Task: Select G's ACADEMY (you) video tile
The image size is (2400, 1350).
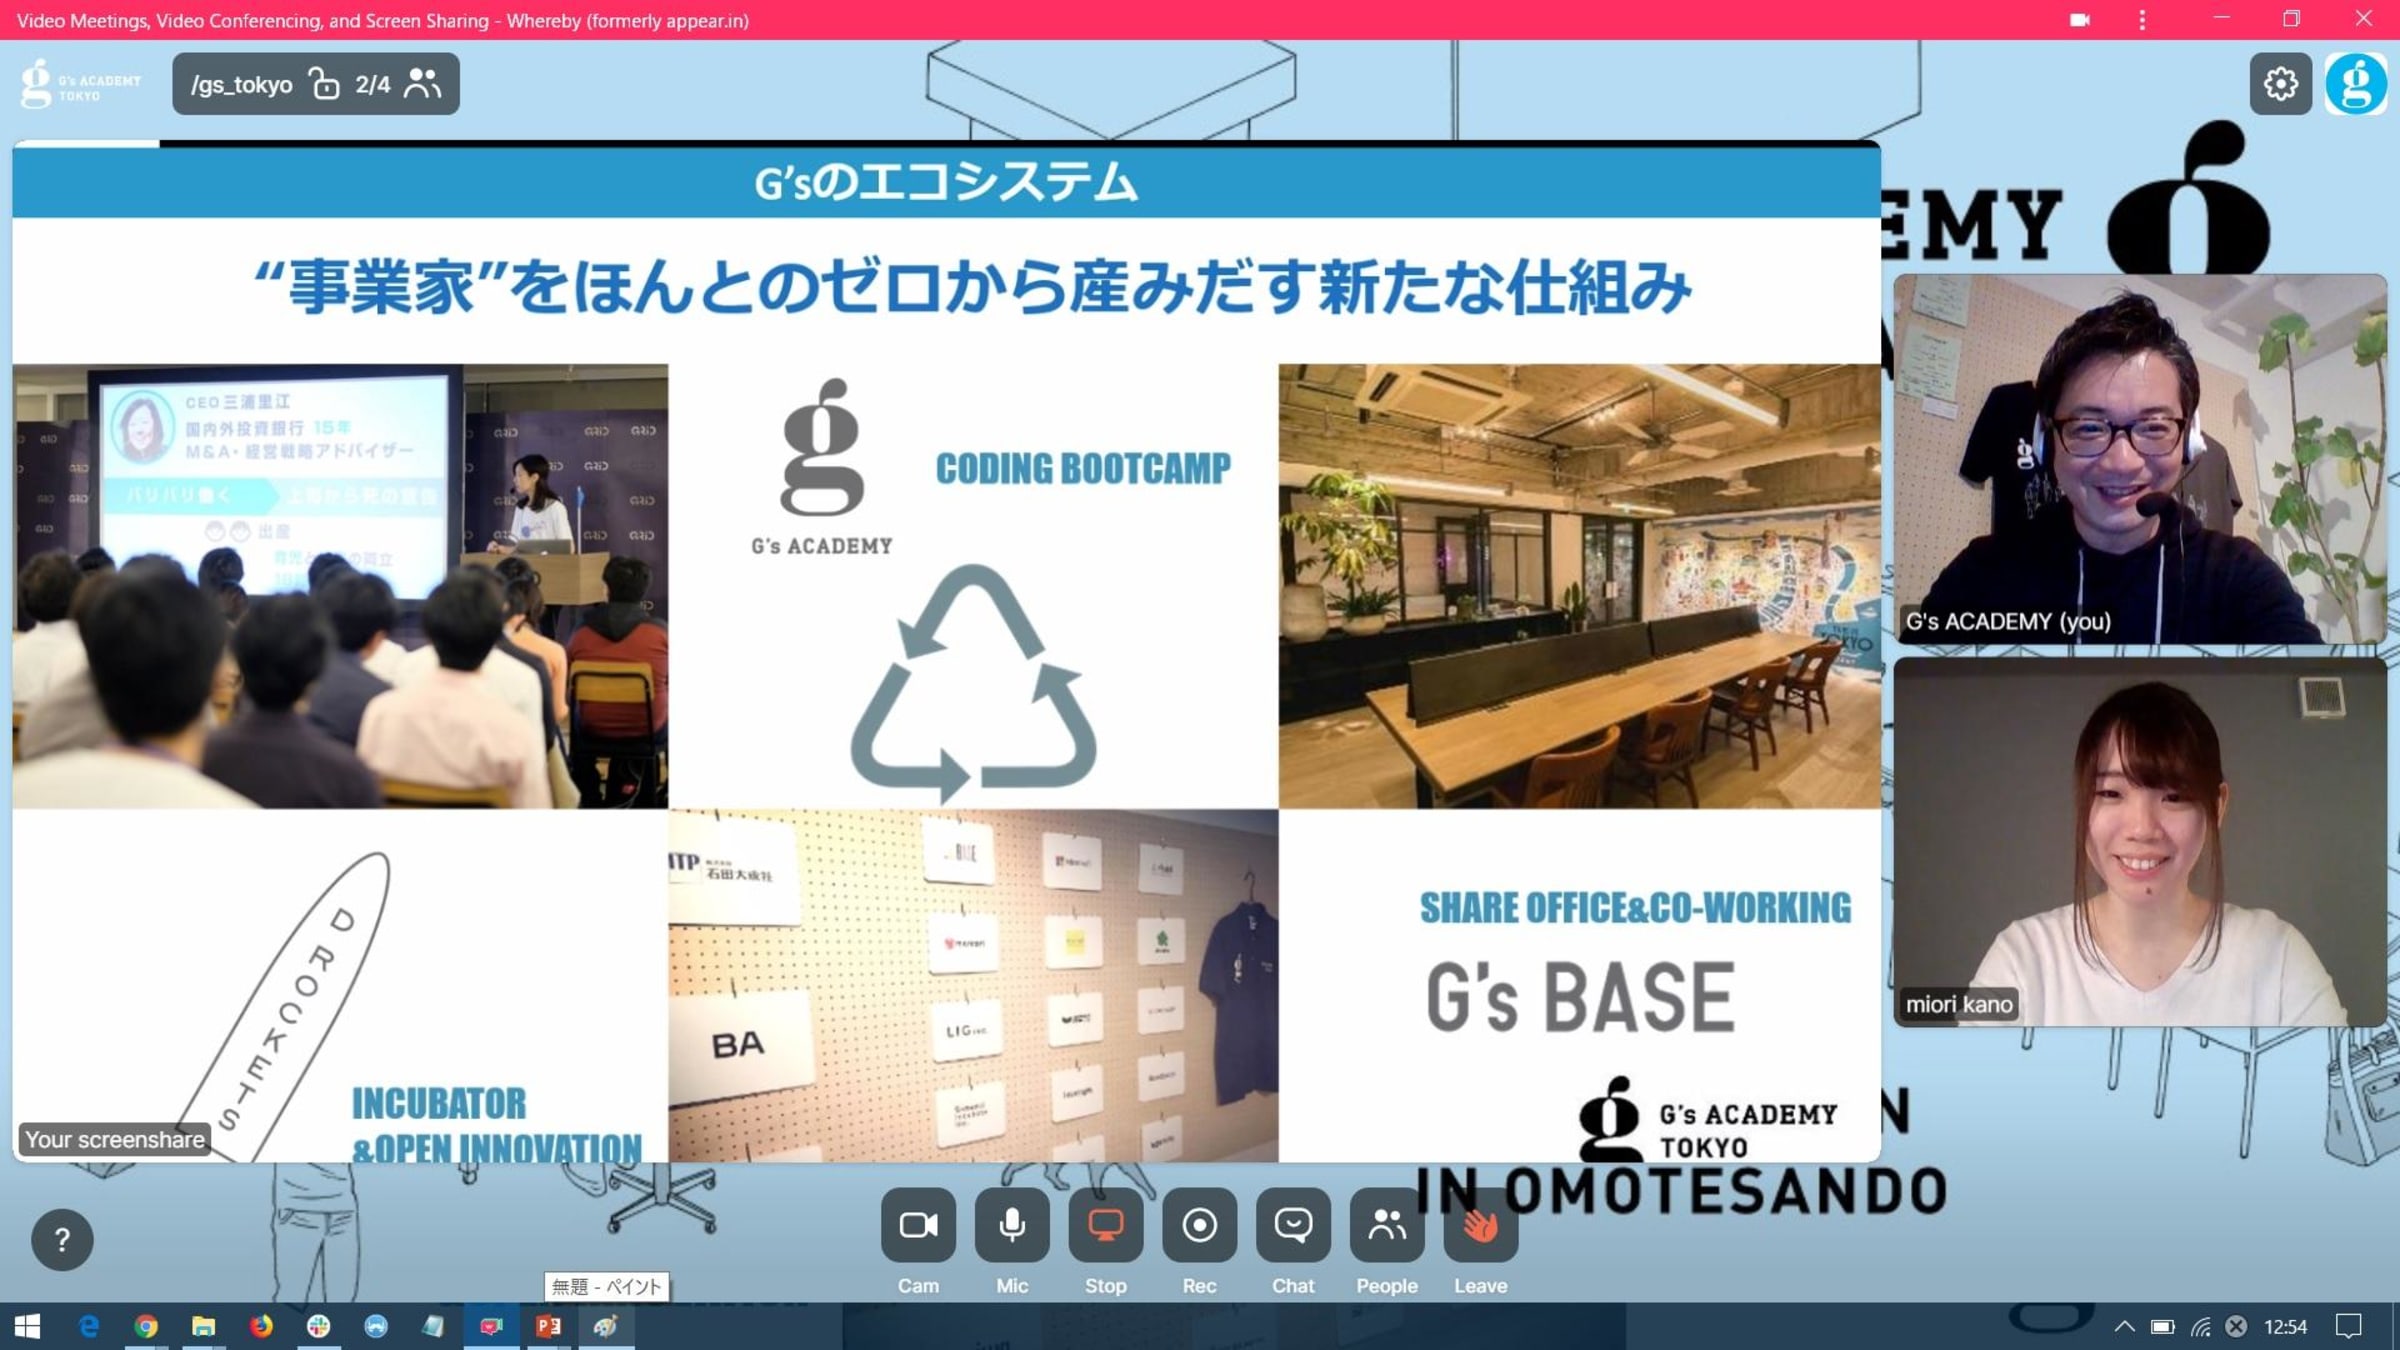Action: (x=2139, y=458)
